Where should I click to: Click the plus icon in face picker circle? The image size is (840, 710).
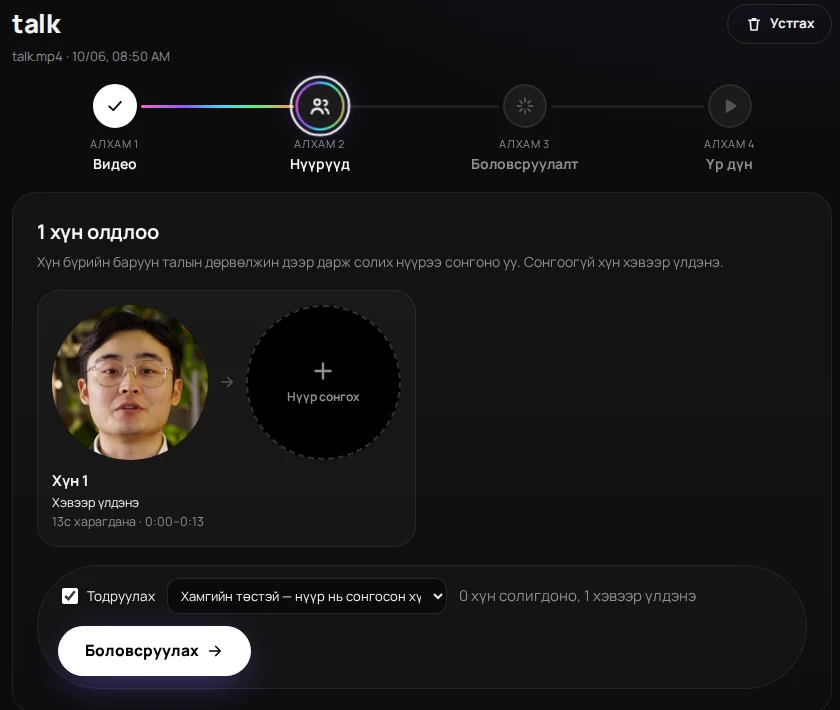click(323, 371)
